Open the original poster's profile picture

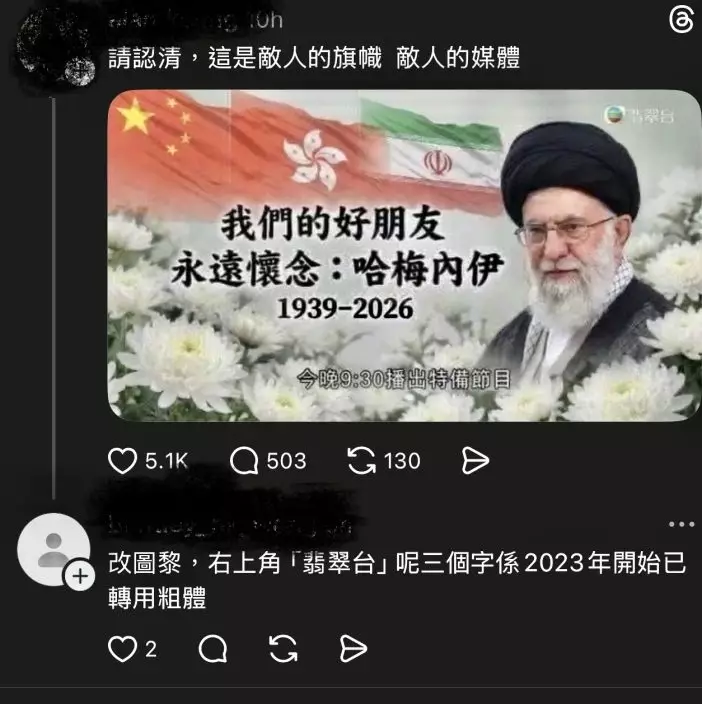pos(54,47)
